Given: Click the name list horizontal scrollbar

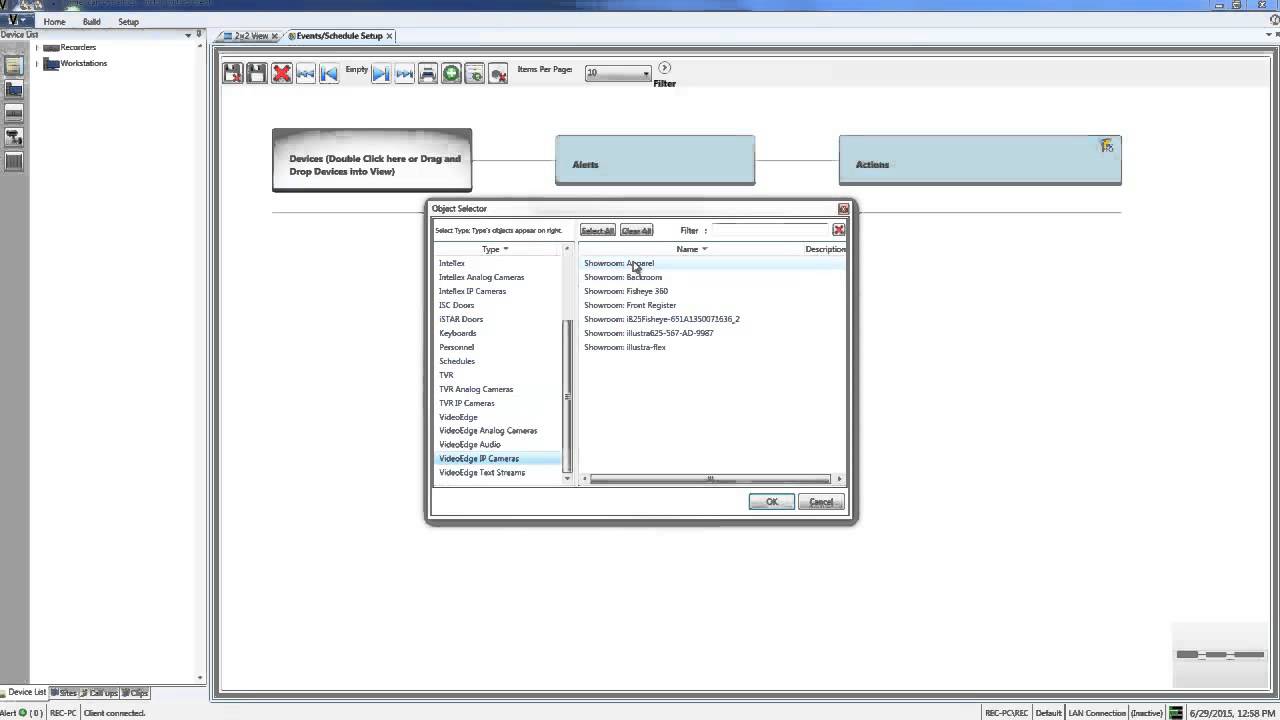Looking at the screenshot, I should [711, 479].
